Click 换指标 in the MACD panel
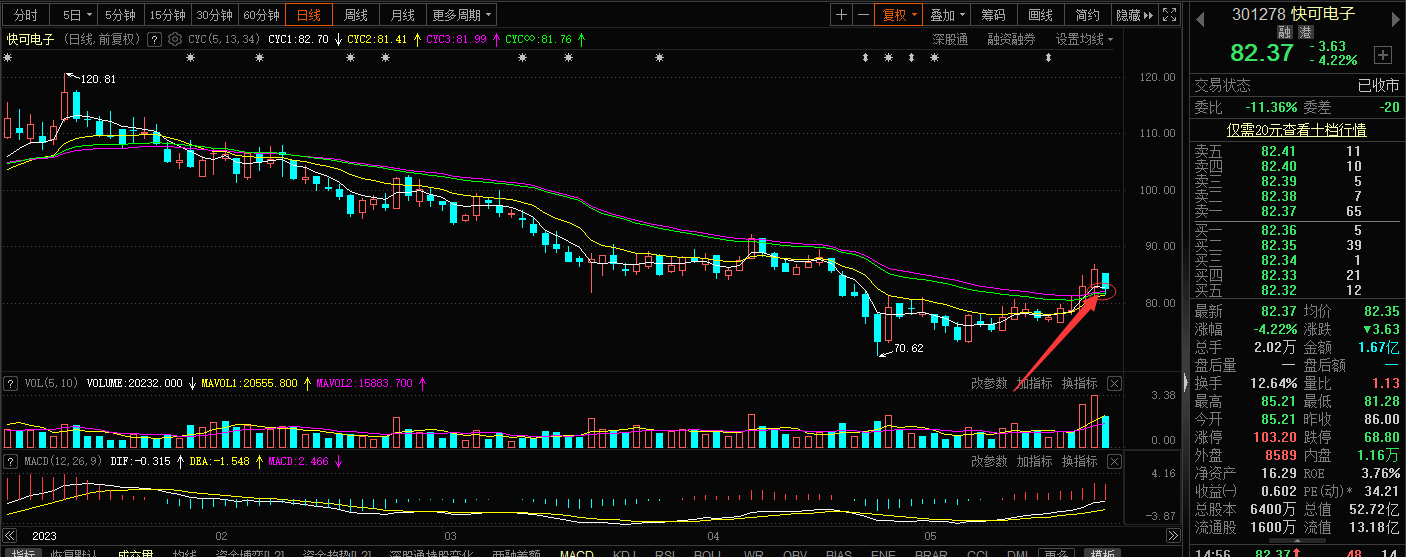This screenshot has height=557, width=1406. (1079, 461)
